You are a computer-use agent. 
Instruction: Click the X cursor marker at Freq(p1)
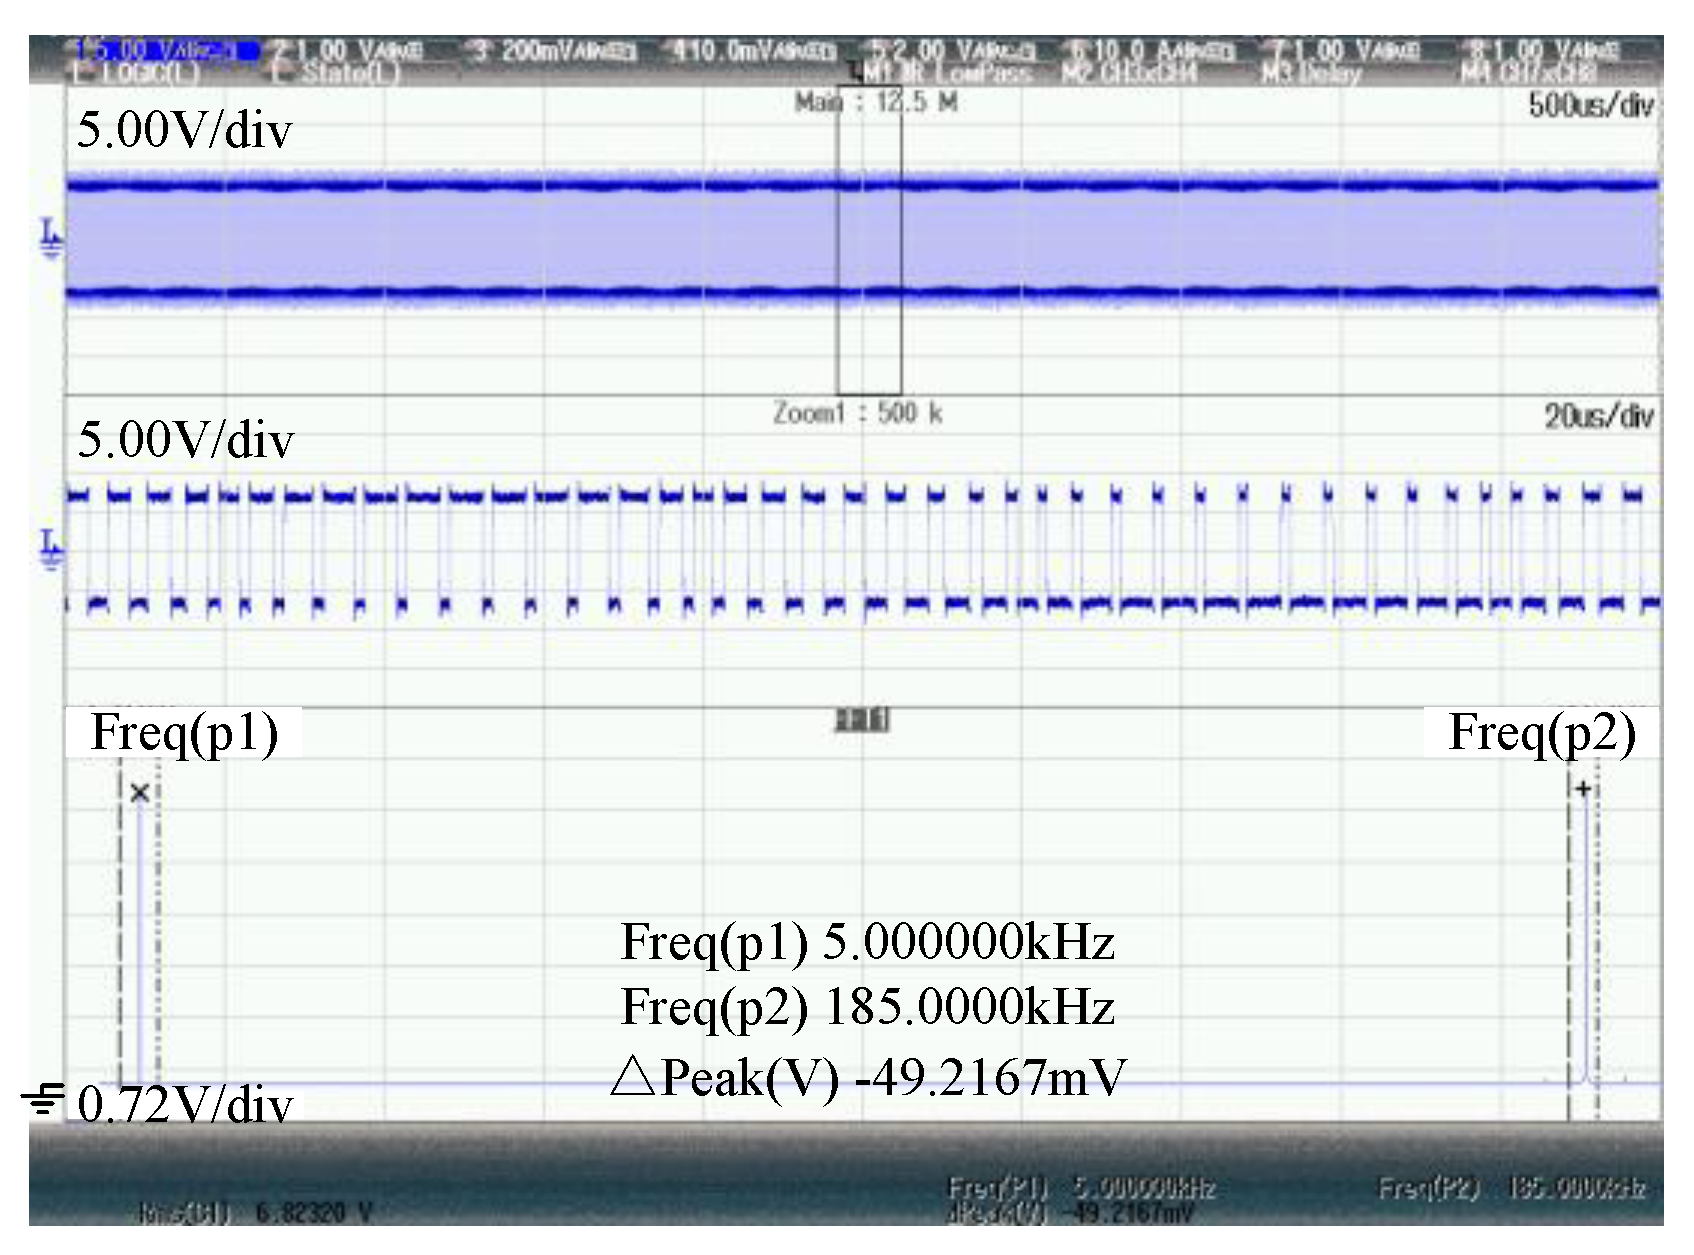(x=140, y=793)
